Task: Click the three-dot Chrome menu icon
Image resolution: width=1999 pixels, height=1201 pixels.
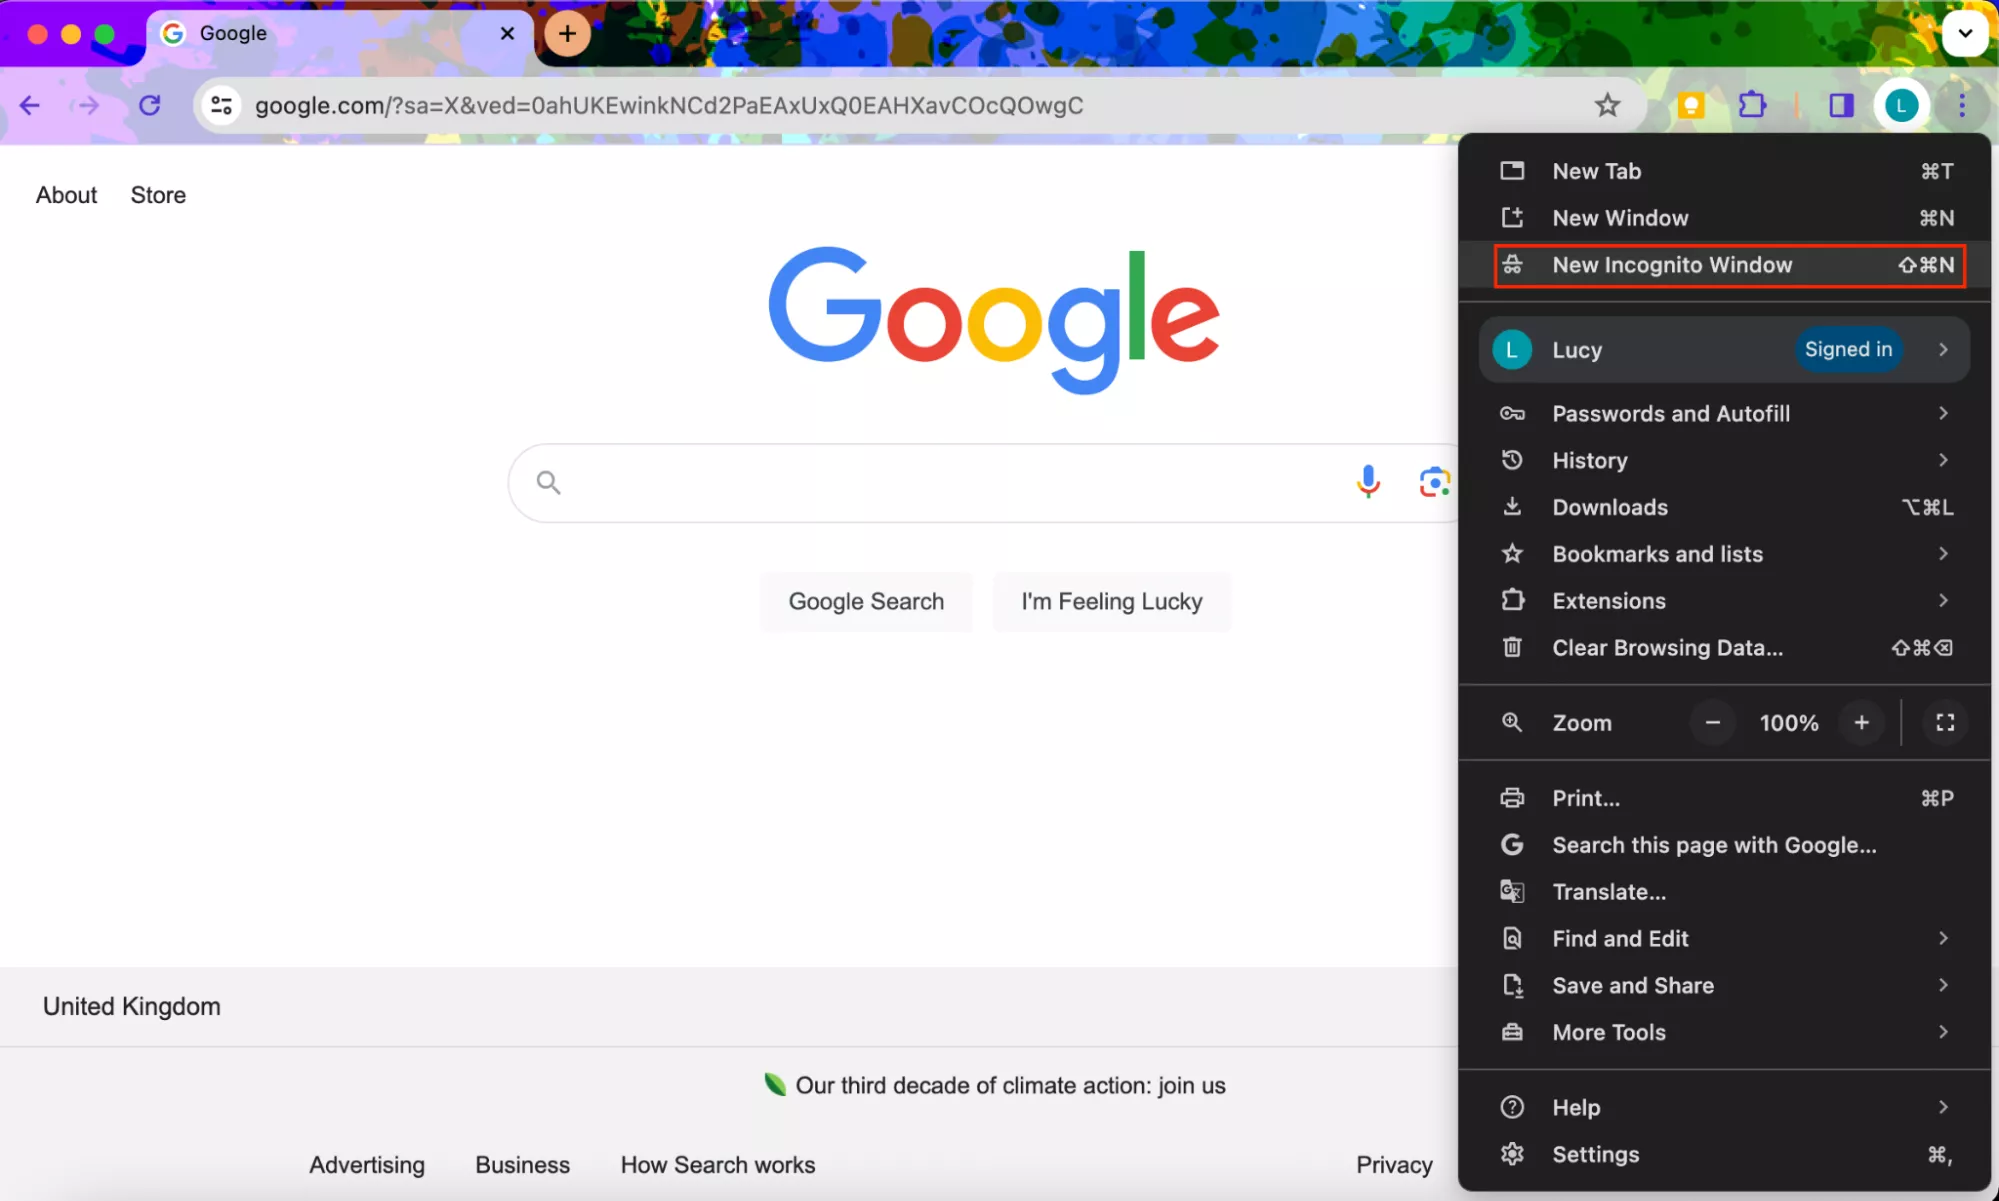Action: [x=1961, y=105]
